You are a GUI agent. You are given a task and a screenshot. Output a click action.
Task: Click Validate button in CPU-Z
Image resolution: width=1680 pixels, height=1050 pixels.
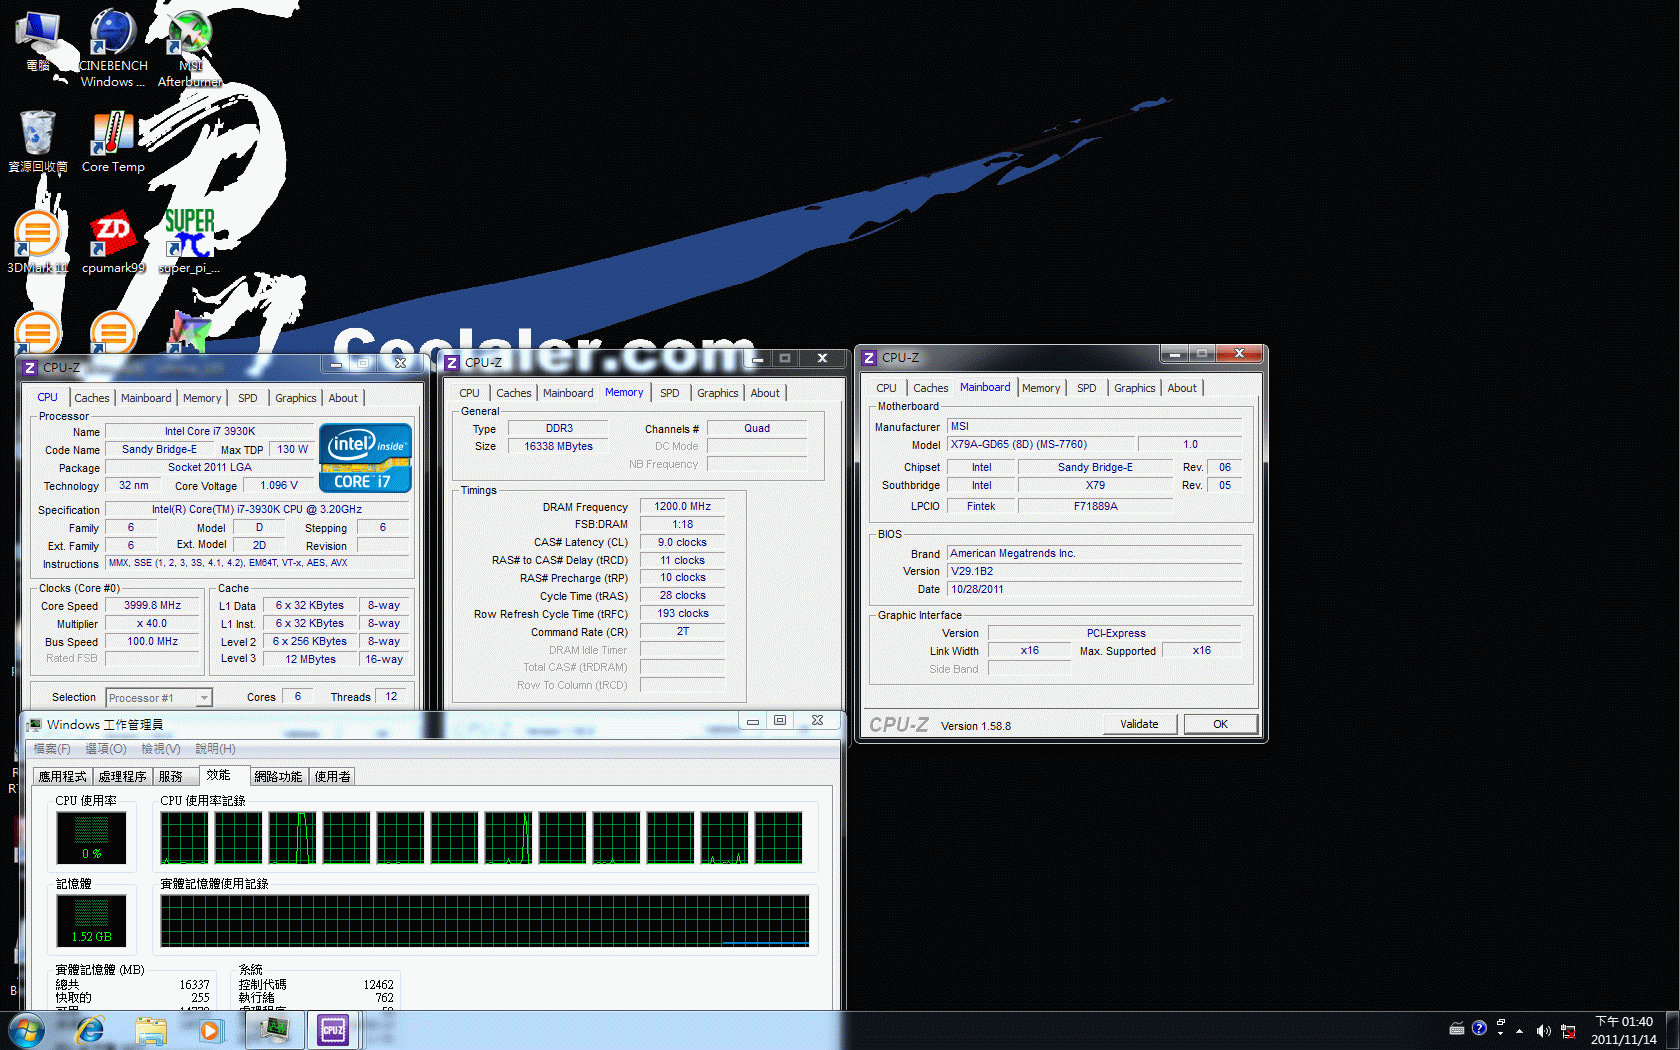1139,724
